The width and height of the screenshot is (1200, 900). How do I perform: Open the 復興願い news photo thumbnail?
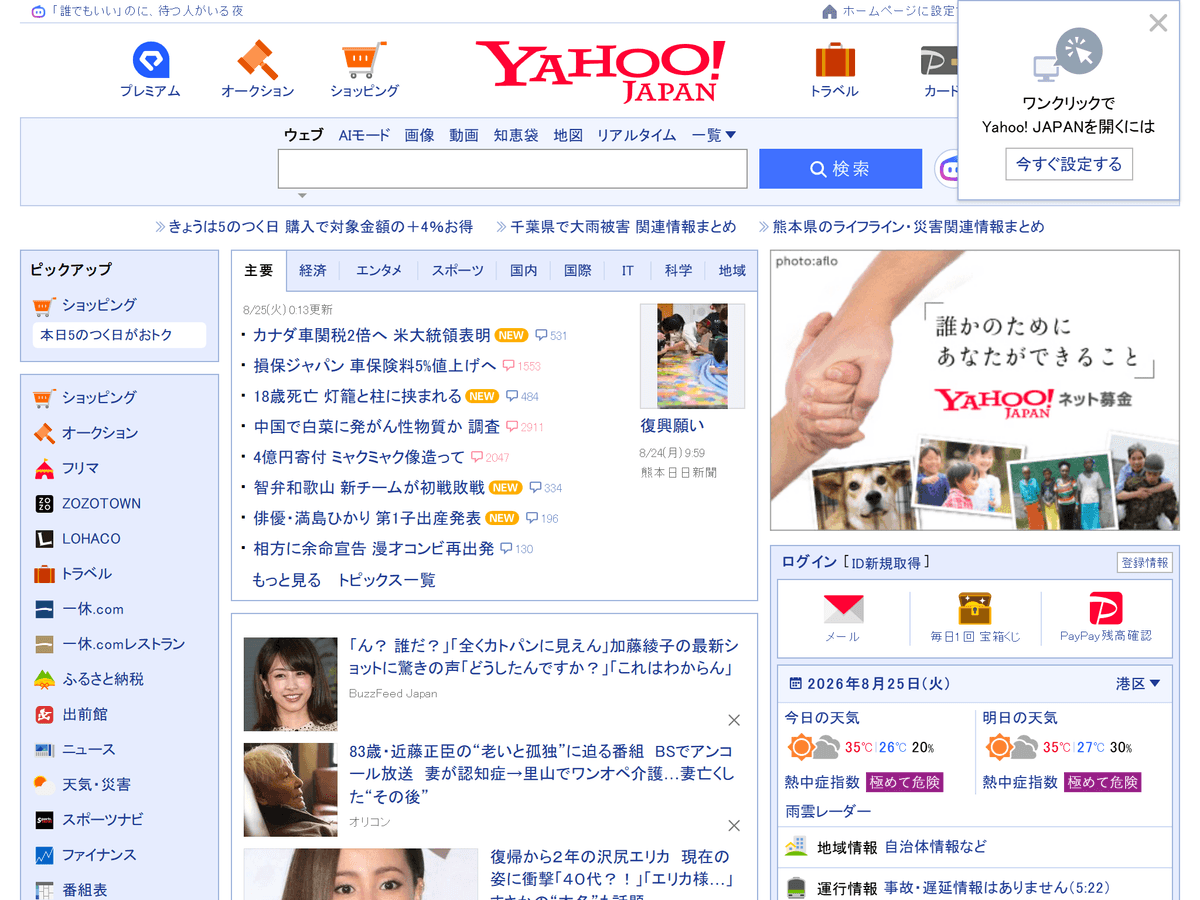point(692,356)
